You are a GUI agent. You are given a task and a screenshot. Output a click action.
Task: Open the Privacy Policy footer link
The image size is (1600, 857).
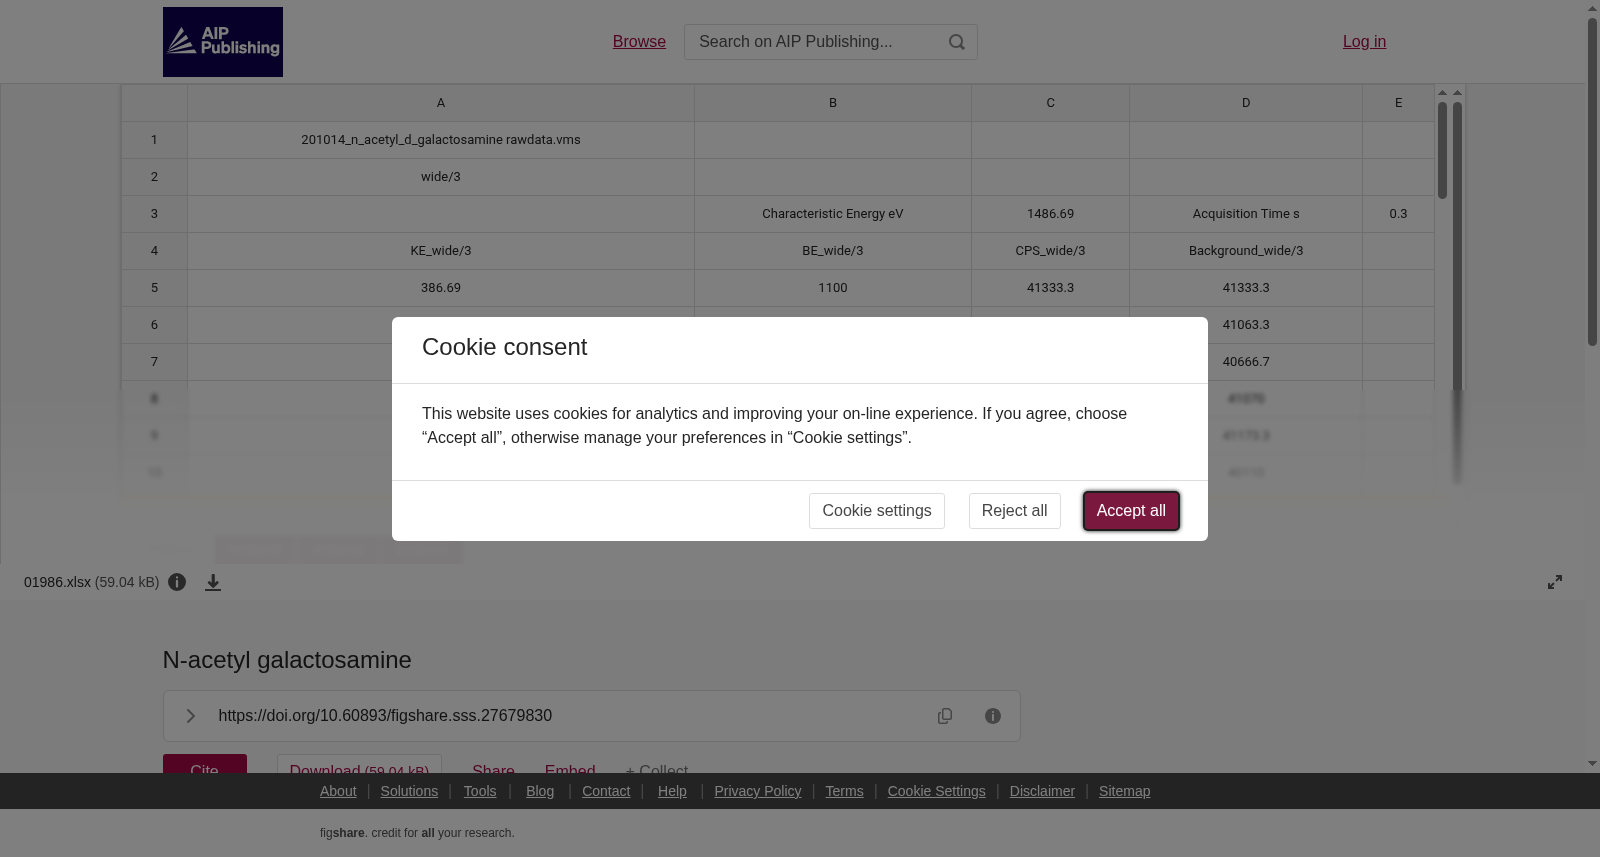[x=758, y=791]
